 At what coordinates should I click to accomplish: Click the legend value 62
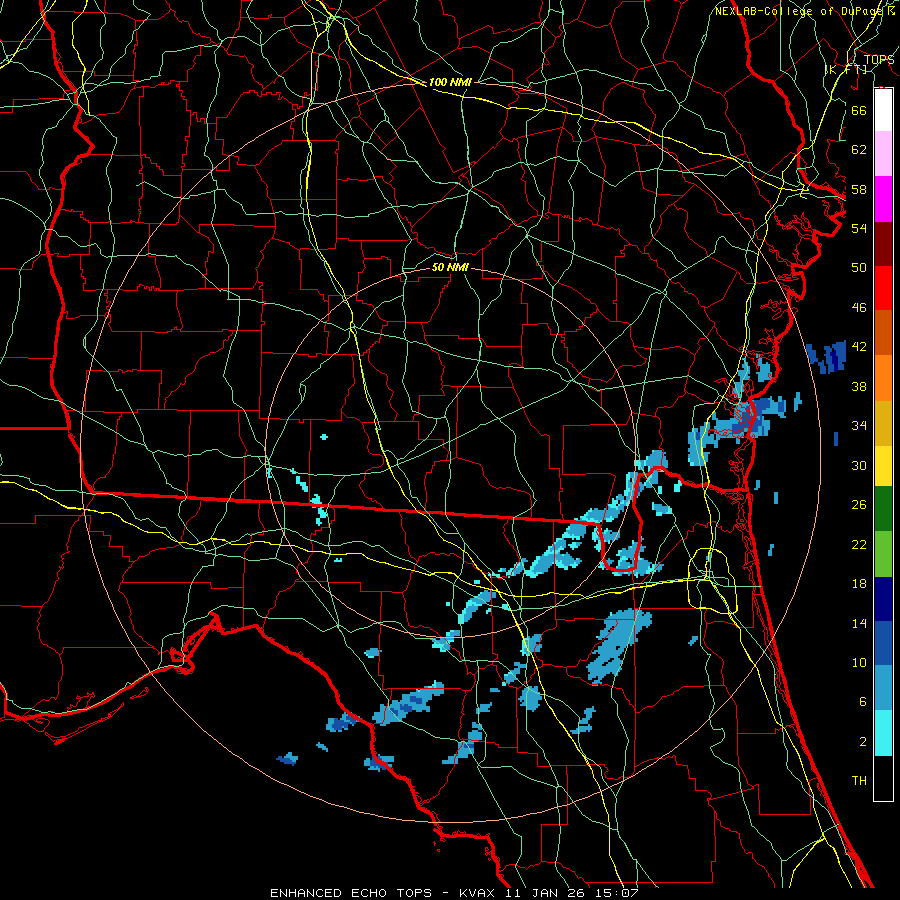[859, 150]
